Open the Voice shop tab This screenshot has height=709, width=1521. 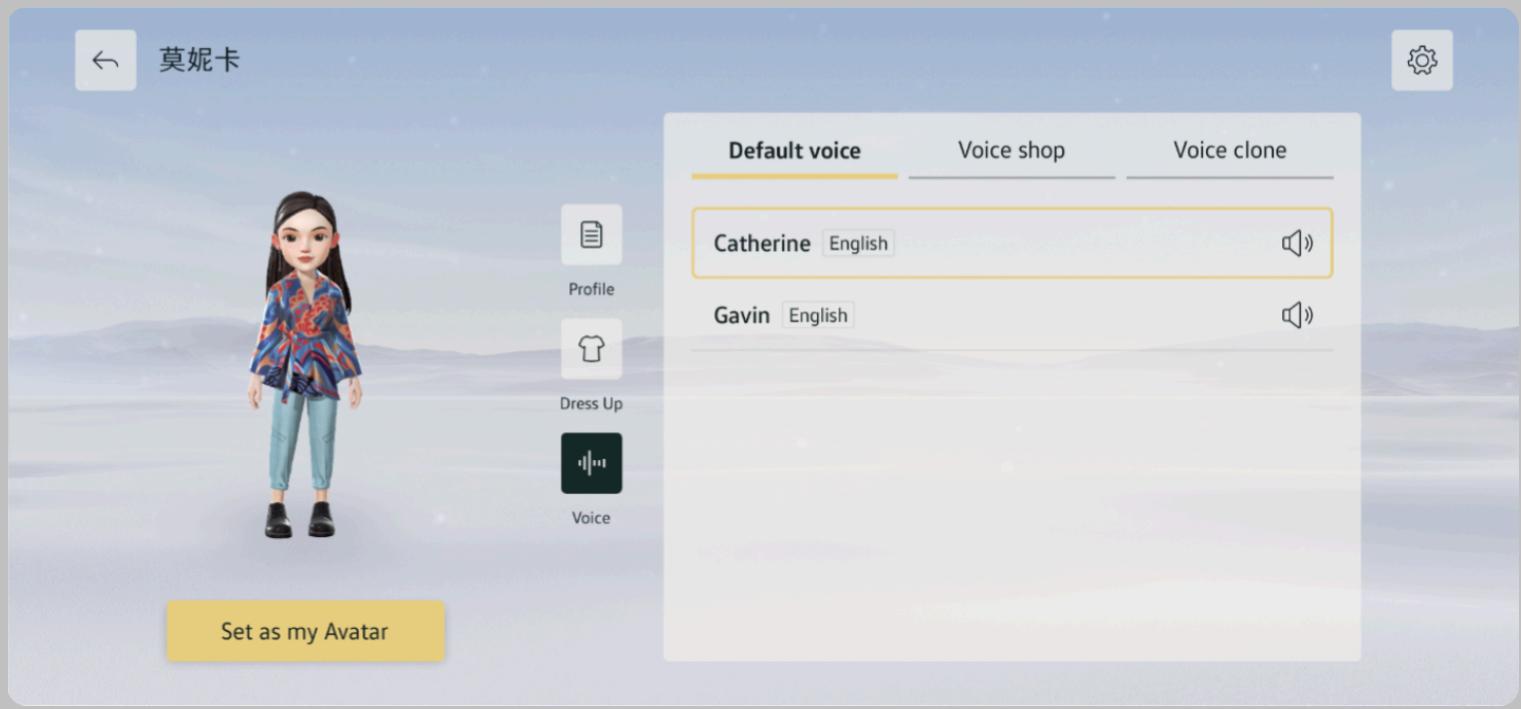(1011, 151)
